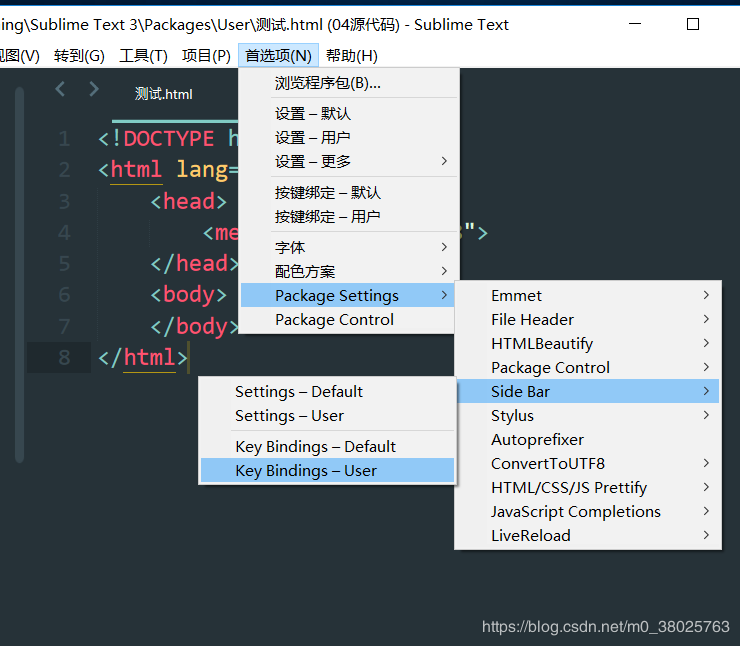Choose Key Bindings – Default entry

pos(327,446)
